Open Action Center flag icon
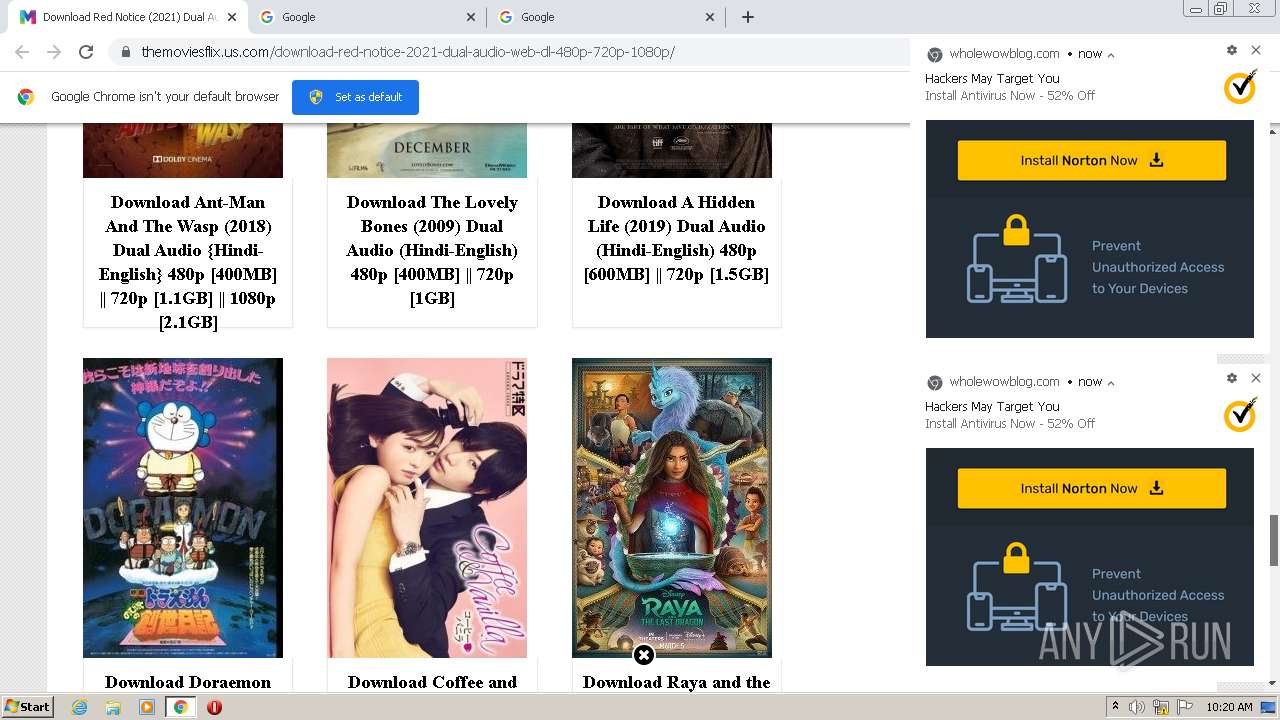This screenshot has height=720, width=1280. tap(1184, 707)
